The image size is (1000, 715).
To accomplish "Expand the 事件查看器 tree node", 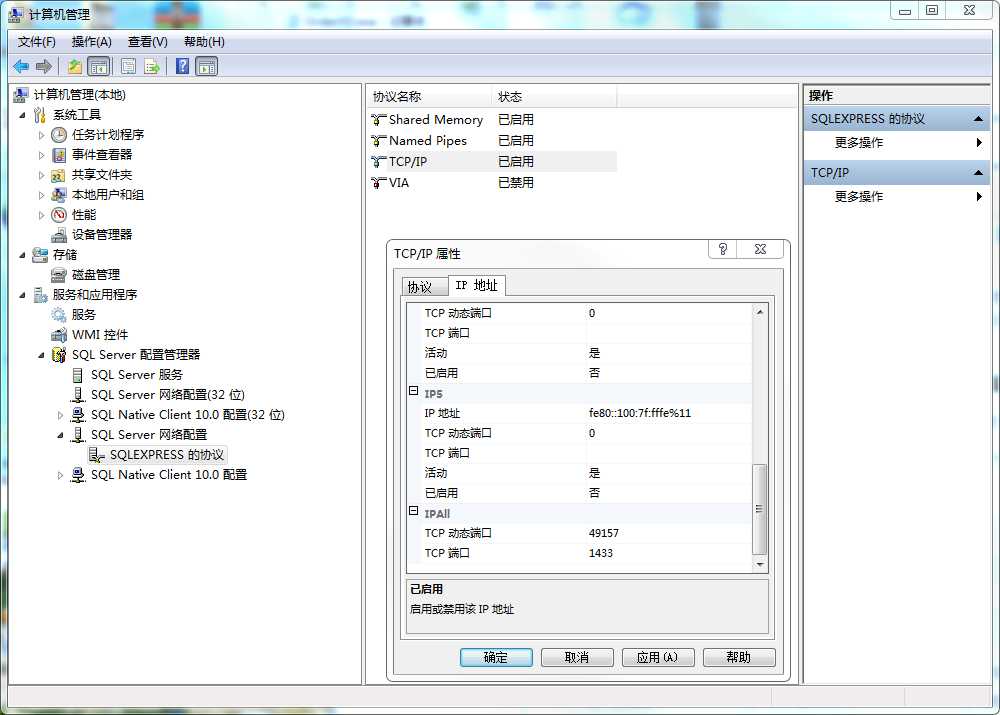I will click(x=41, y=155).
